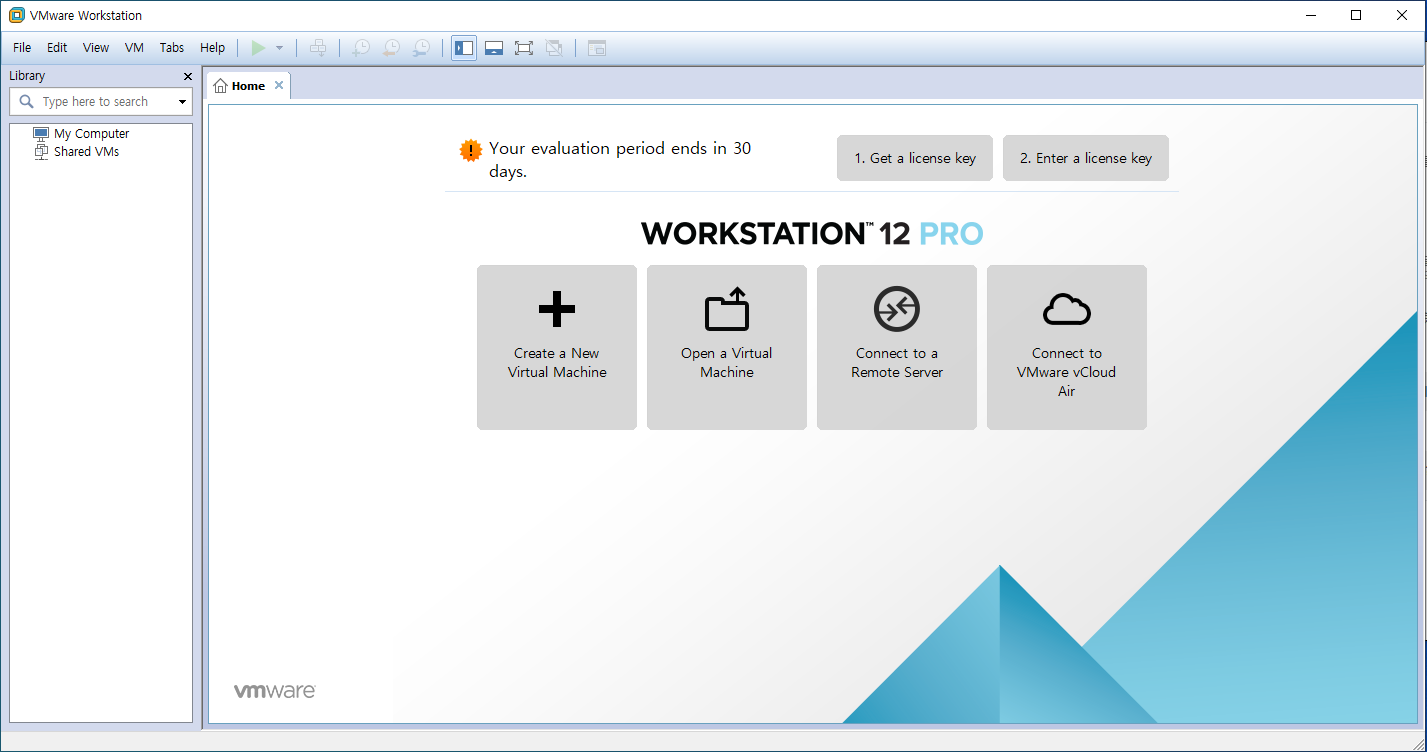Click the Take Snapshot clock icon
Screen dimensions: 1427x752
[361, 47]
